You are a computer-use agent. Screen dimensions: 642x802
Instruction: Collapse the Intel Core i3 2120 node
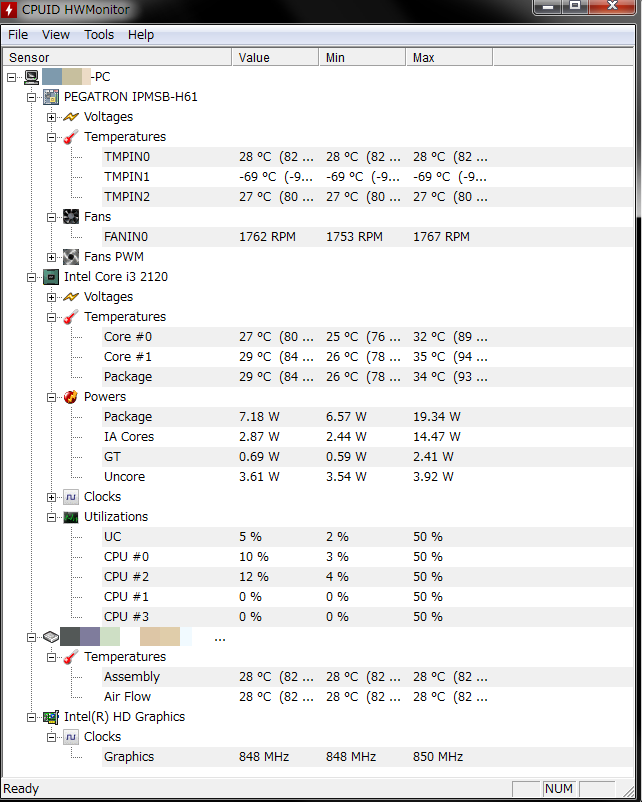(x=32, y=277)
